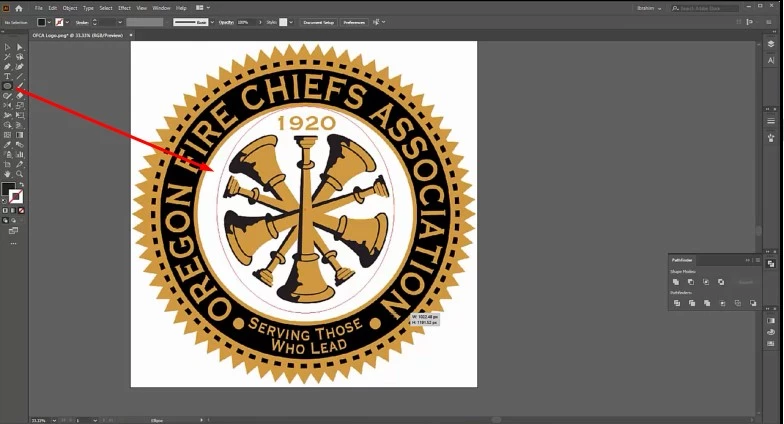Open the Object menu

coord(70,8)
